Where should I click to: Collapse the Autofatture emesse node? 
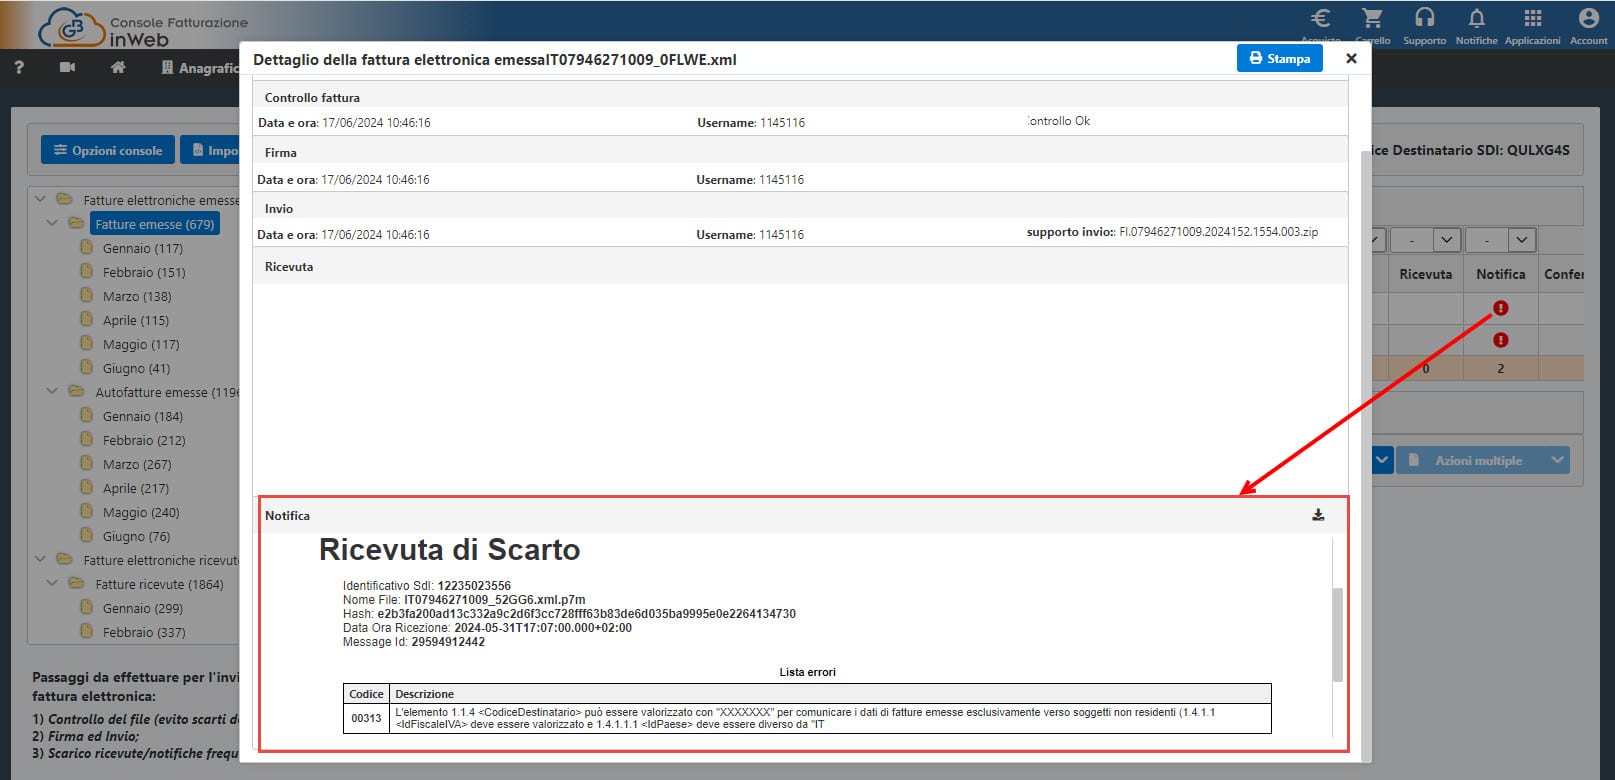click(52, 391)
